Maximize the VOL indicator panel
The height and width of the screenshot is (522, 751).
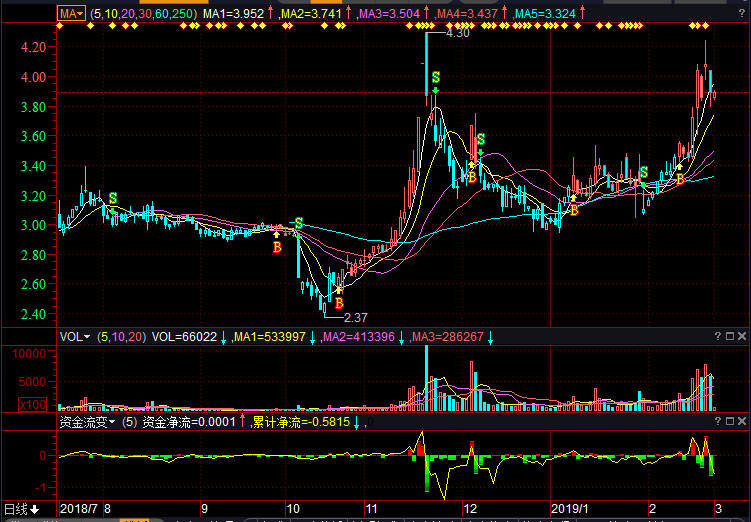729,336
